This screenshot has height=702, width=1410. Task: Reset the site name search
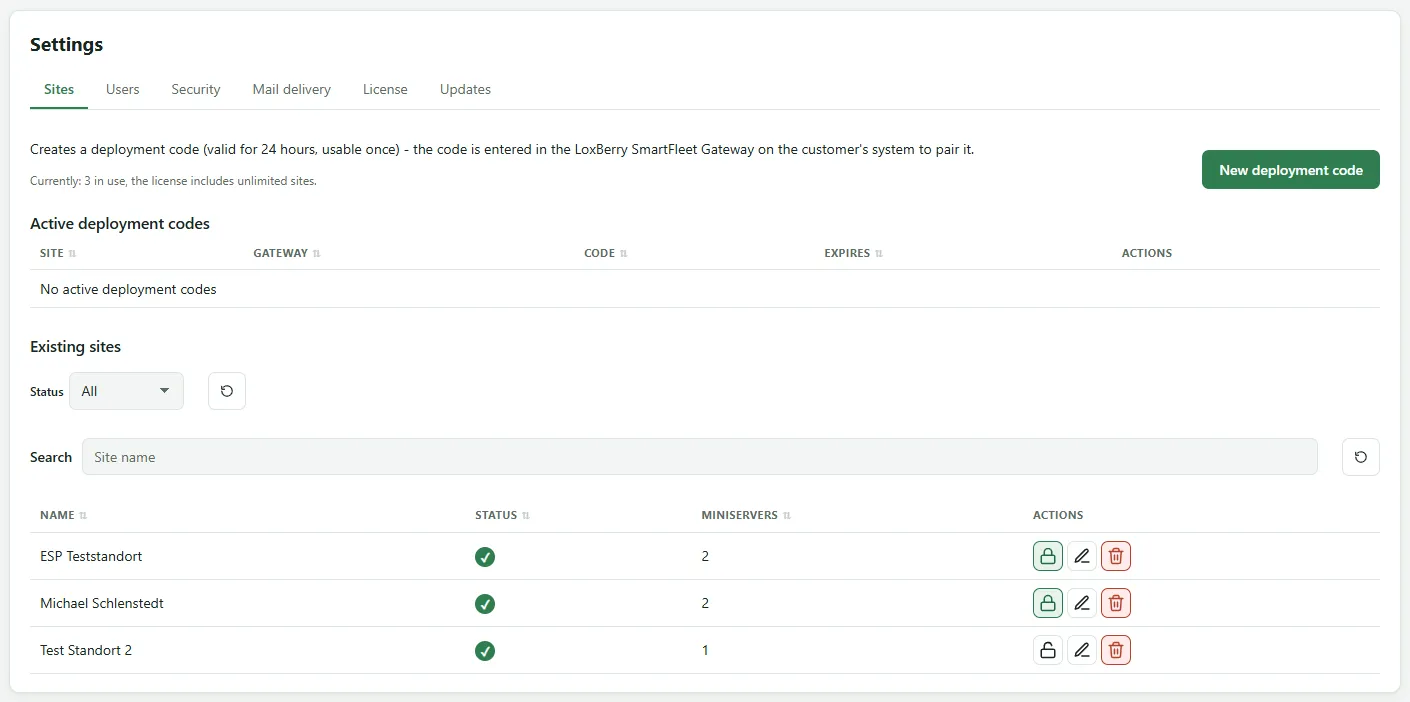tap(1361, 457)
